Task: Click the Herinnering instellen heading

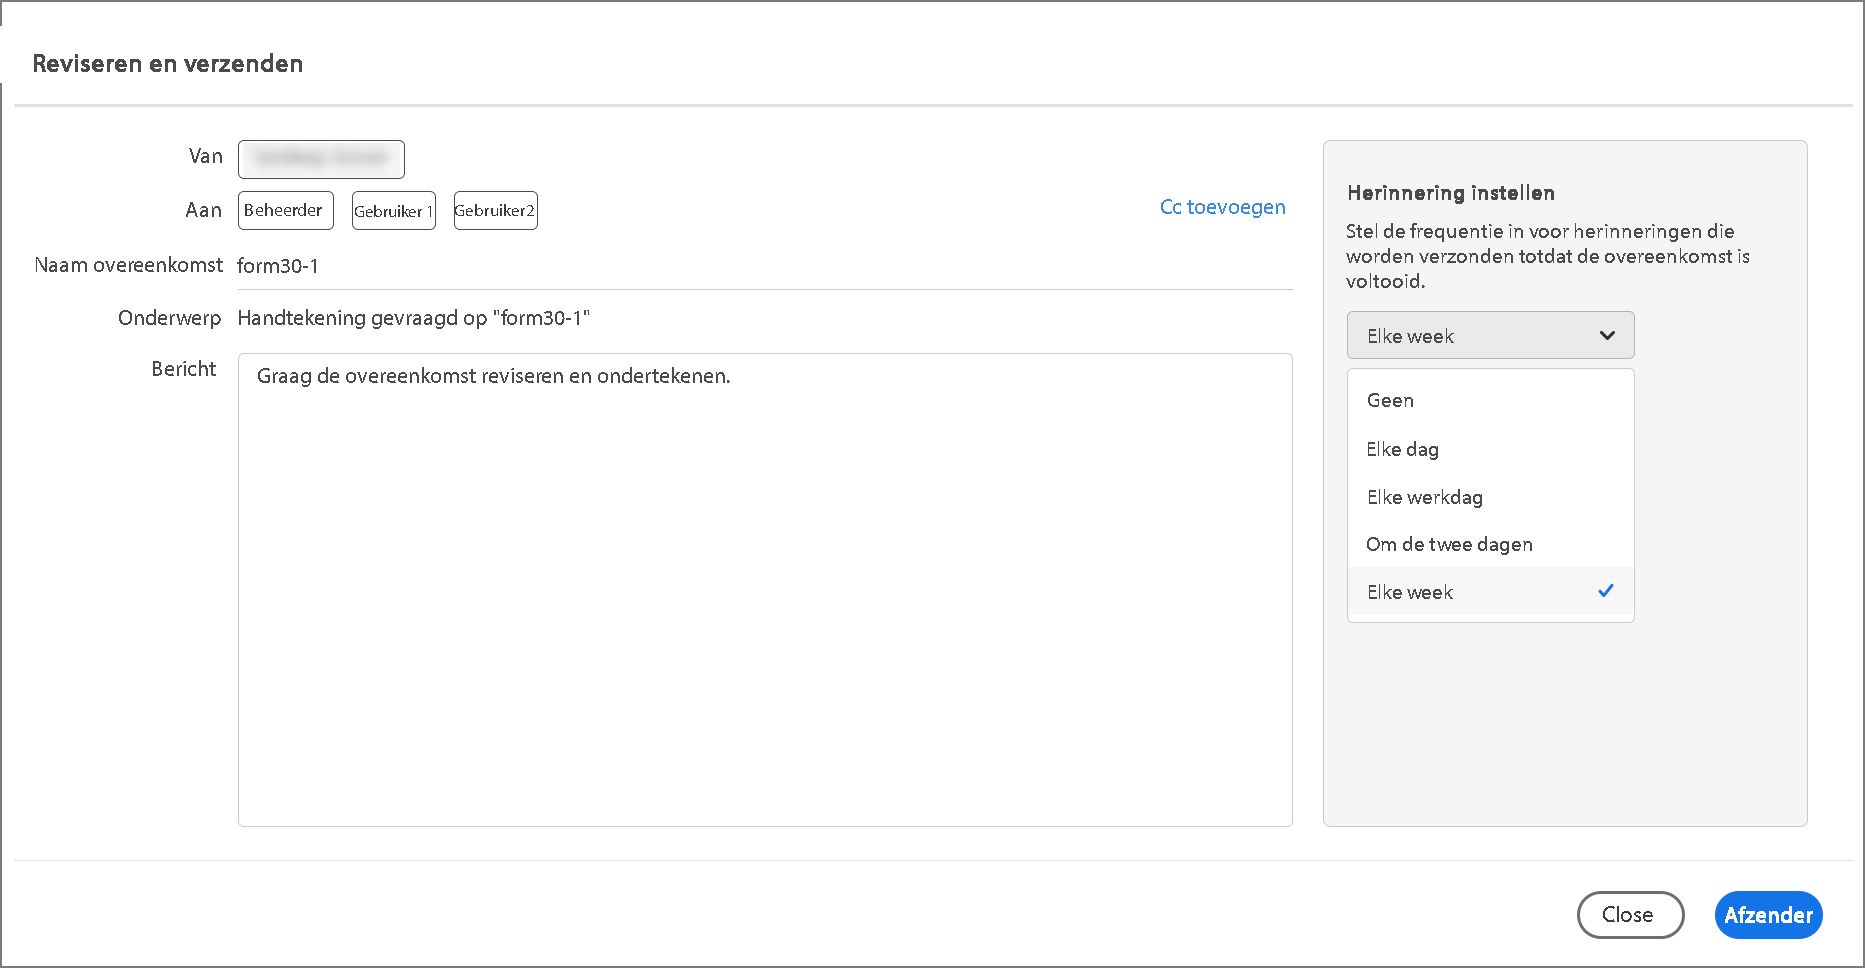Action: (1450, 193)
